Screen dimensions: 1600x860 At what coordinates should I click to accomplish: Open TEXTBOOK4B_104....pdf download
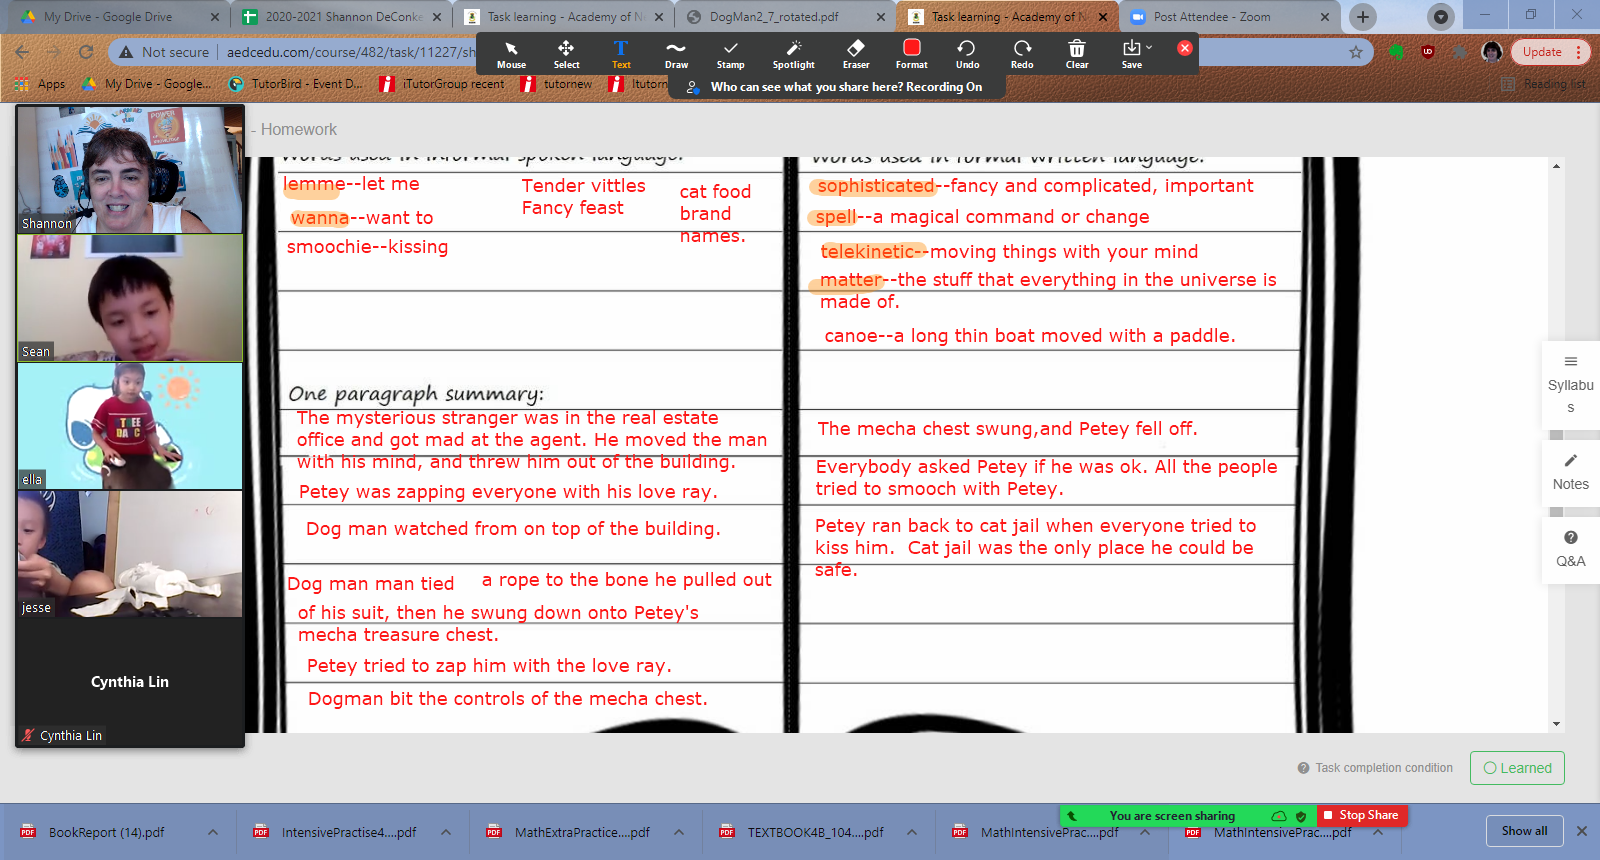815,832
